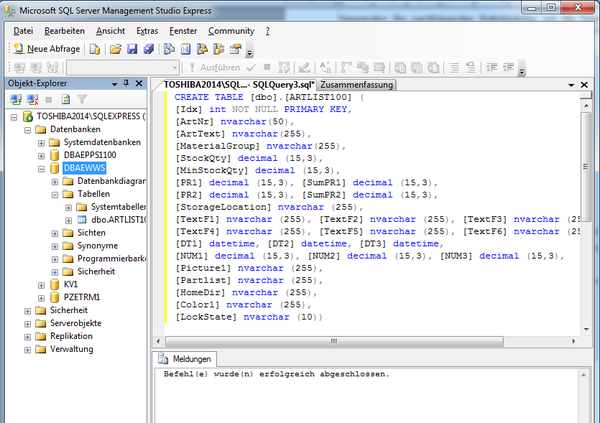Click Object Explorer refresh icon

coord(65,100)
